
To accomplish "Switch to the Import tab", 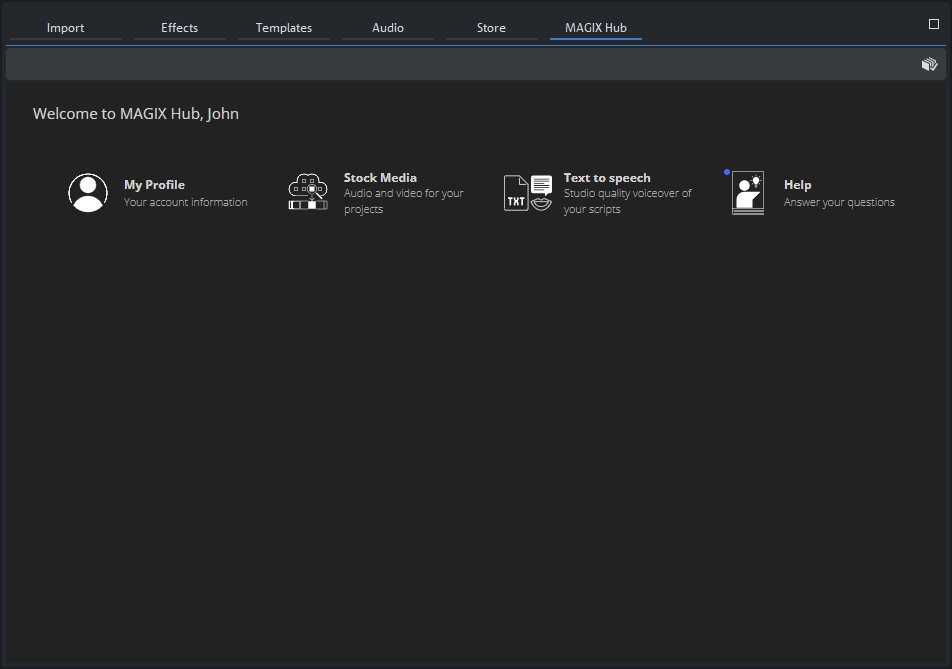I will [66, 28].
